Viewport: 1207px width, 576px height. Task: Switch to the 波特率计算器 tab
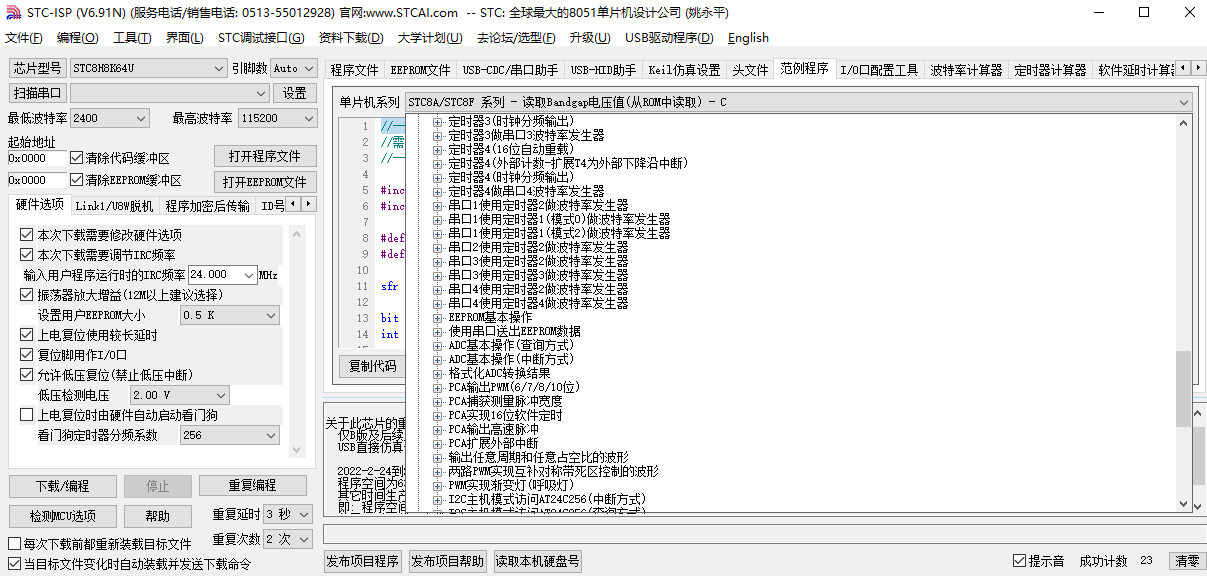click(x=966, y=70)
